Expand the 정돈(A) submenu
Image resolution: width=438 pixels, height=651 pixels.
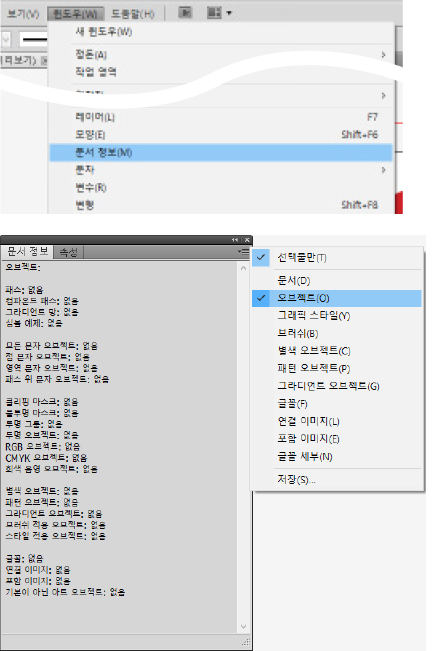(220, 54)
